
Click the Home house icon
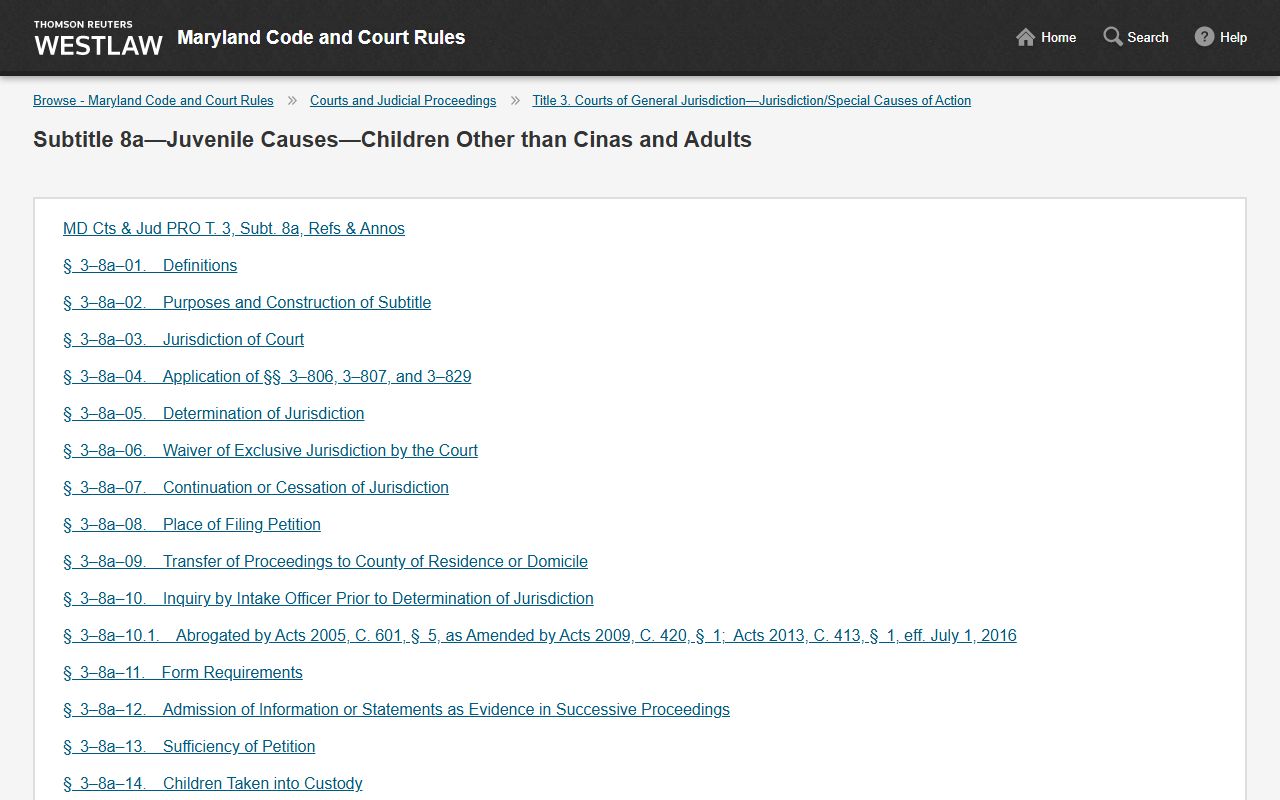pyautogui.click(x=1025, y=37)
